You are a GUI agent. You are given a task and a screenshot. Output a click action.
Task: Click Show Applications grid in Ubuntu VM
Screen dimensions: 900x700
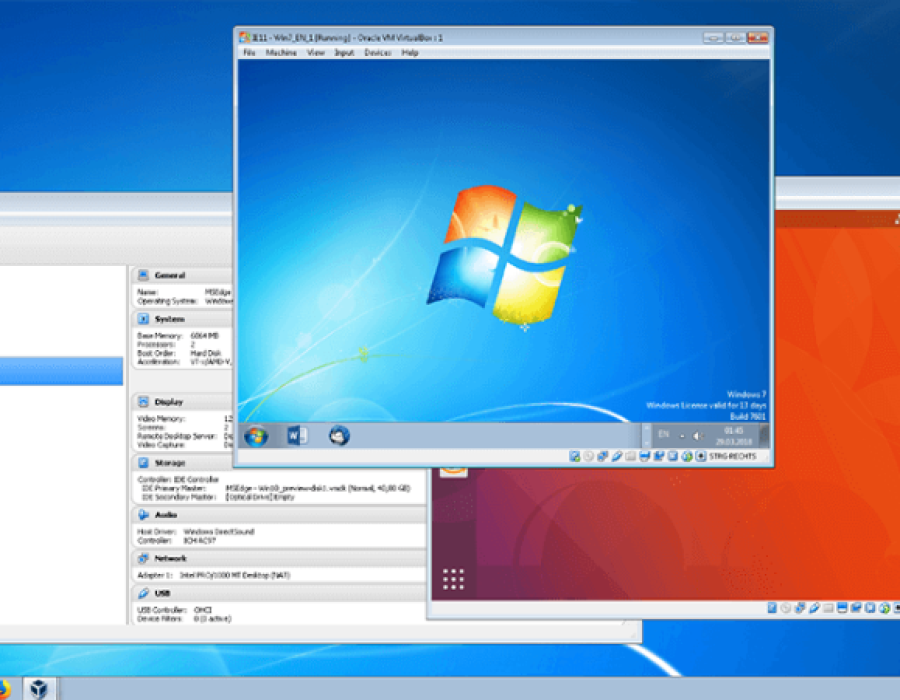click(x=453, y=580)
